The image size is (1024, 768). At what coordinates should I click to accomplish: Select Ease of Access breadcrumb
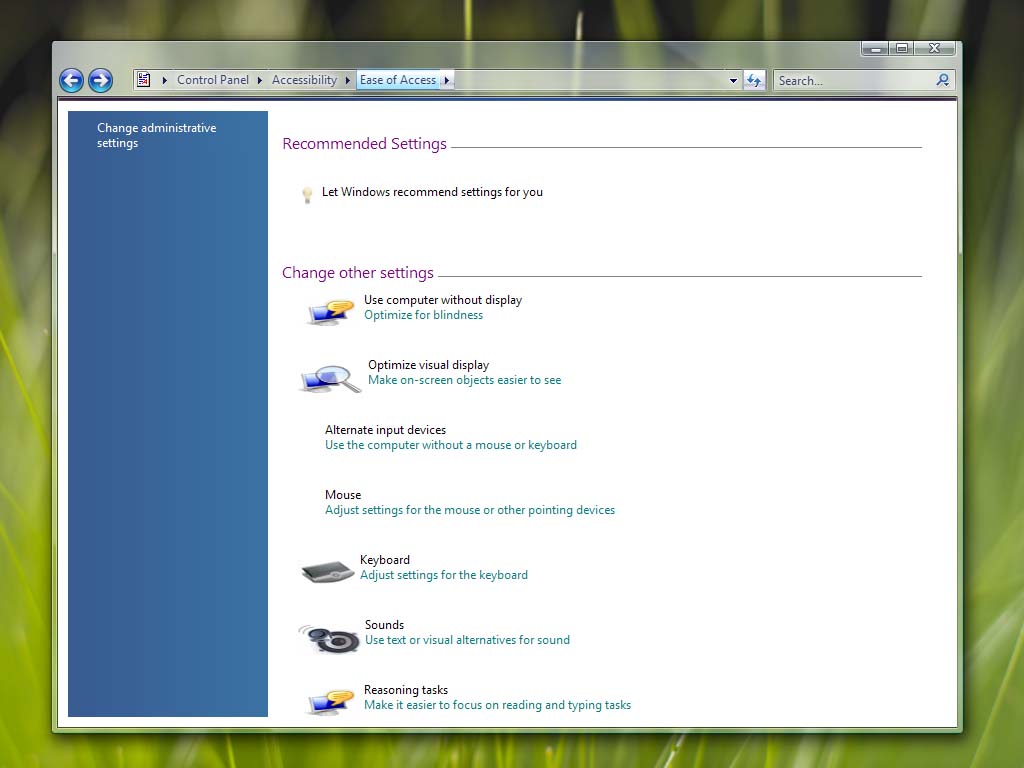(398, 80)
